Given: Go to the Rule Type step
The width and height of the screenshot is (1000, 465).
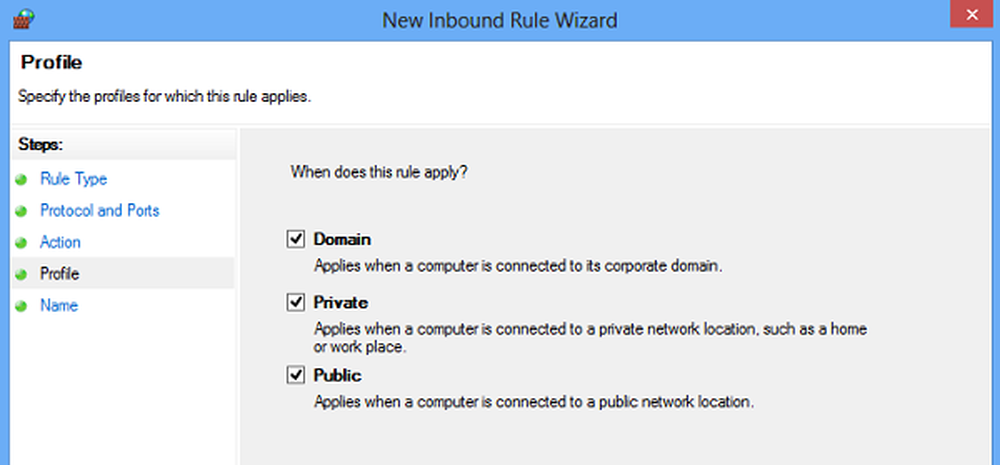Looking at the screenshot, I should [x=73, y=179].
